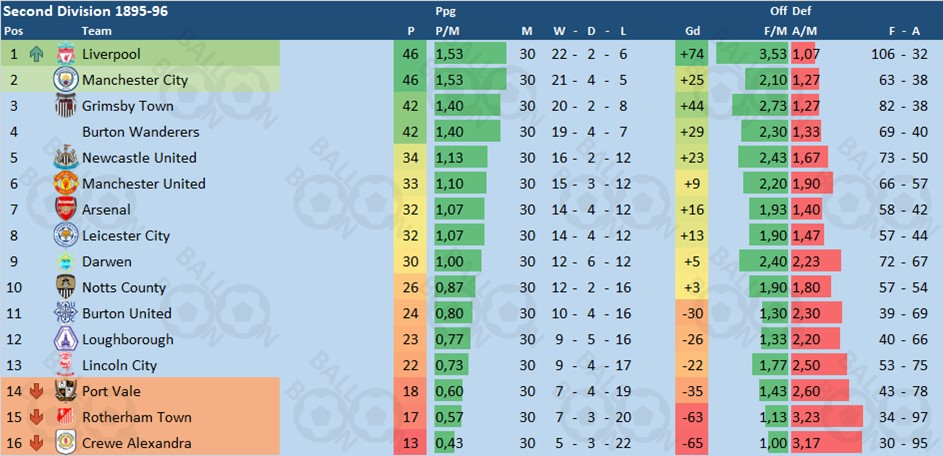
Task: Select the Arsenal crest icon
Action: tap(66, 209)
